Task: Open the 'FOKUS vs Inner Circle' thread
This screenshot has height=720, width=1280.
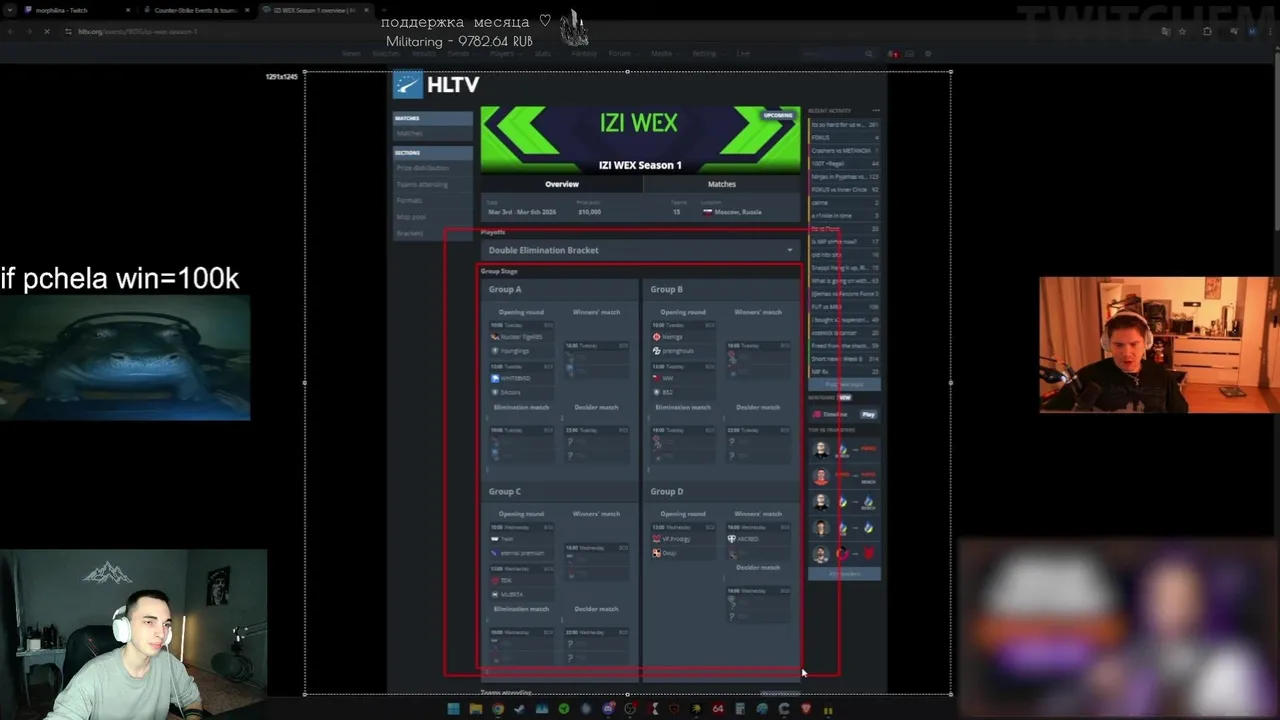Action: [845, 189]
